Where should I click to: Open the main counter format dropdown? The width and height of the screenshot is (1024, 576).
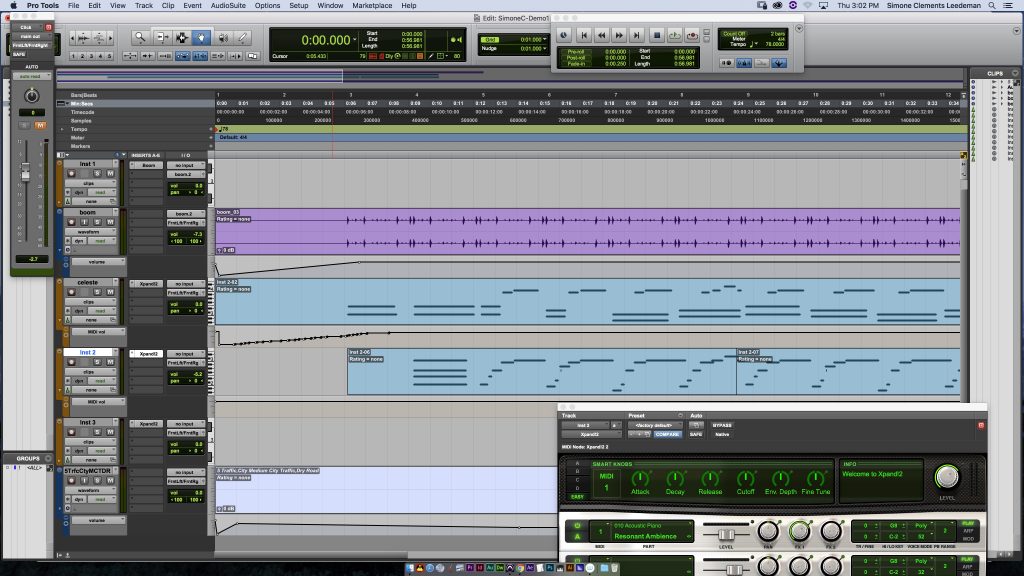pos(355,40)
